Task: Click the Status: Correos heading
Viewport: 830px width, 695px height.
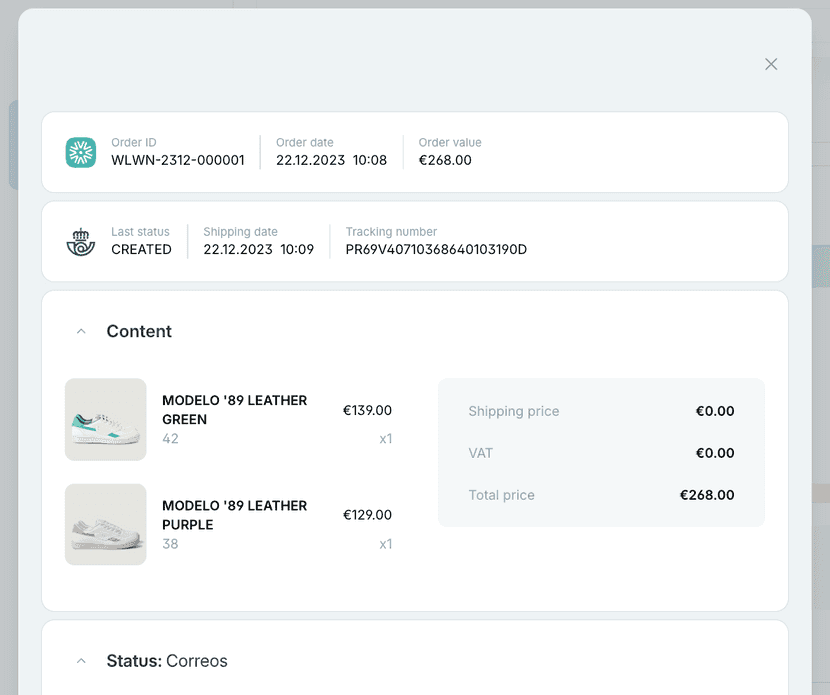Action: pyautogui.click(x=167, y=661)
